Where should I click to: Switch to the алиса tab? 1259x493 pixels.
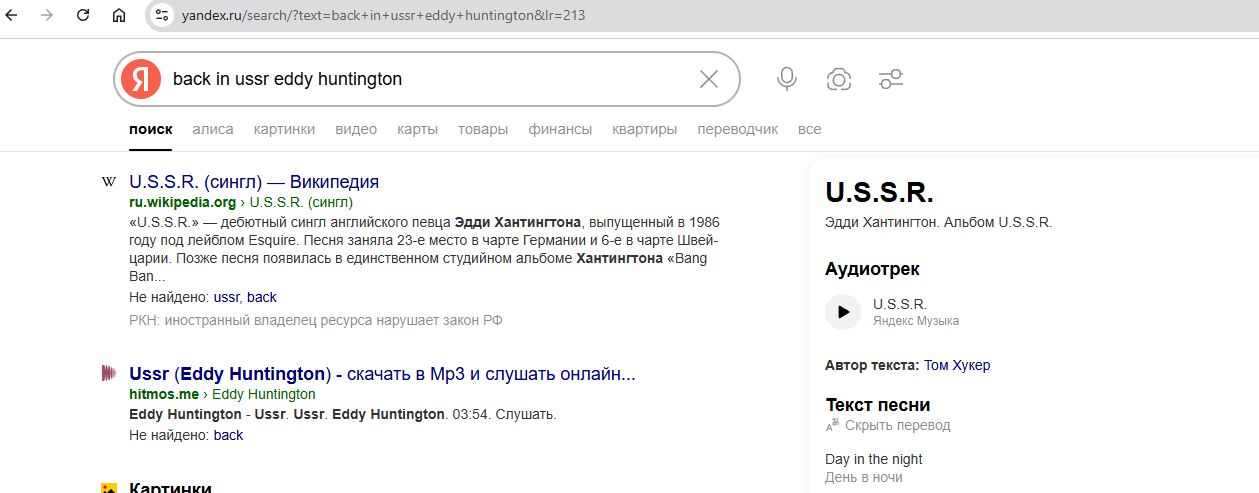(213, 129)
